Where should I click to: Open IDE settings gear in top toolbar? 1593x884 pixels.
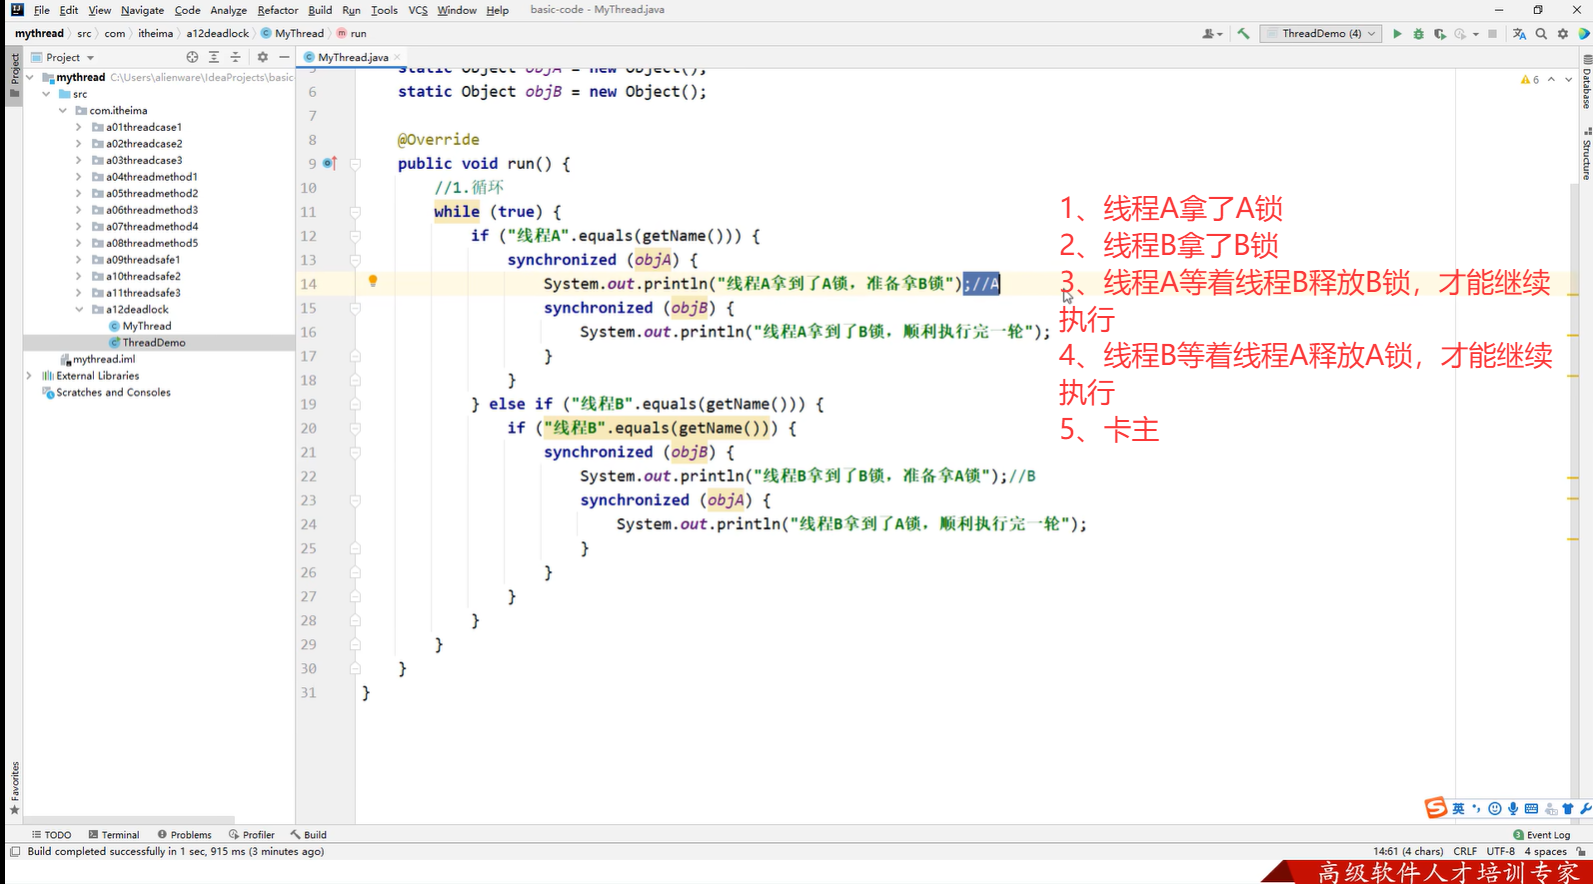click(1563, 34)
